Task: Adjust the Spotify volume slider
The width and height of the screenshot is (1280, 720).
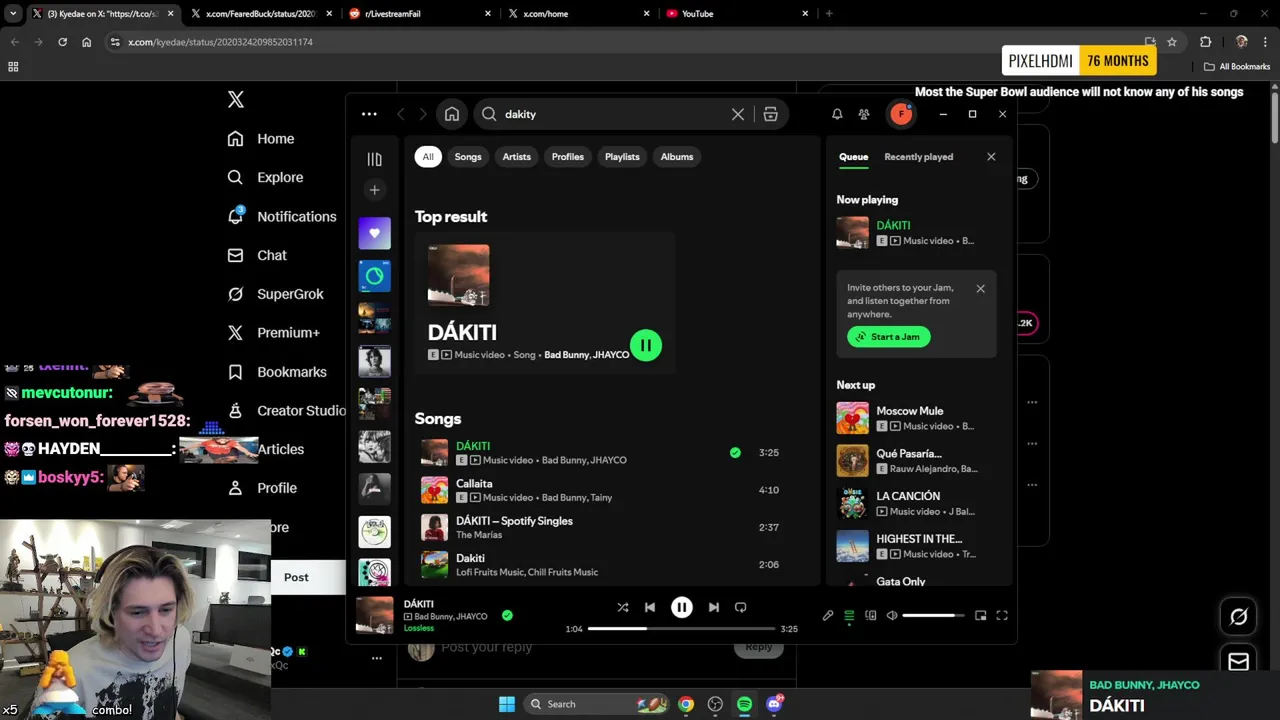Action: 934,616
